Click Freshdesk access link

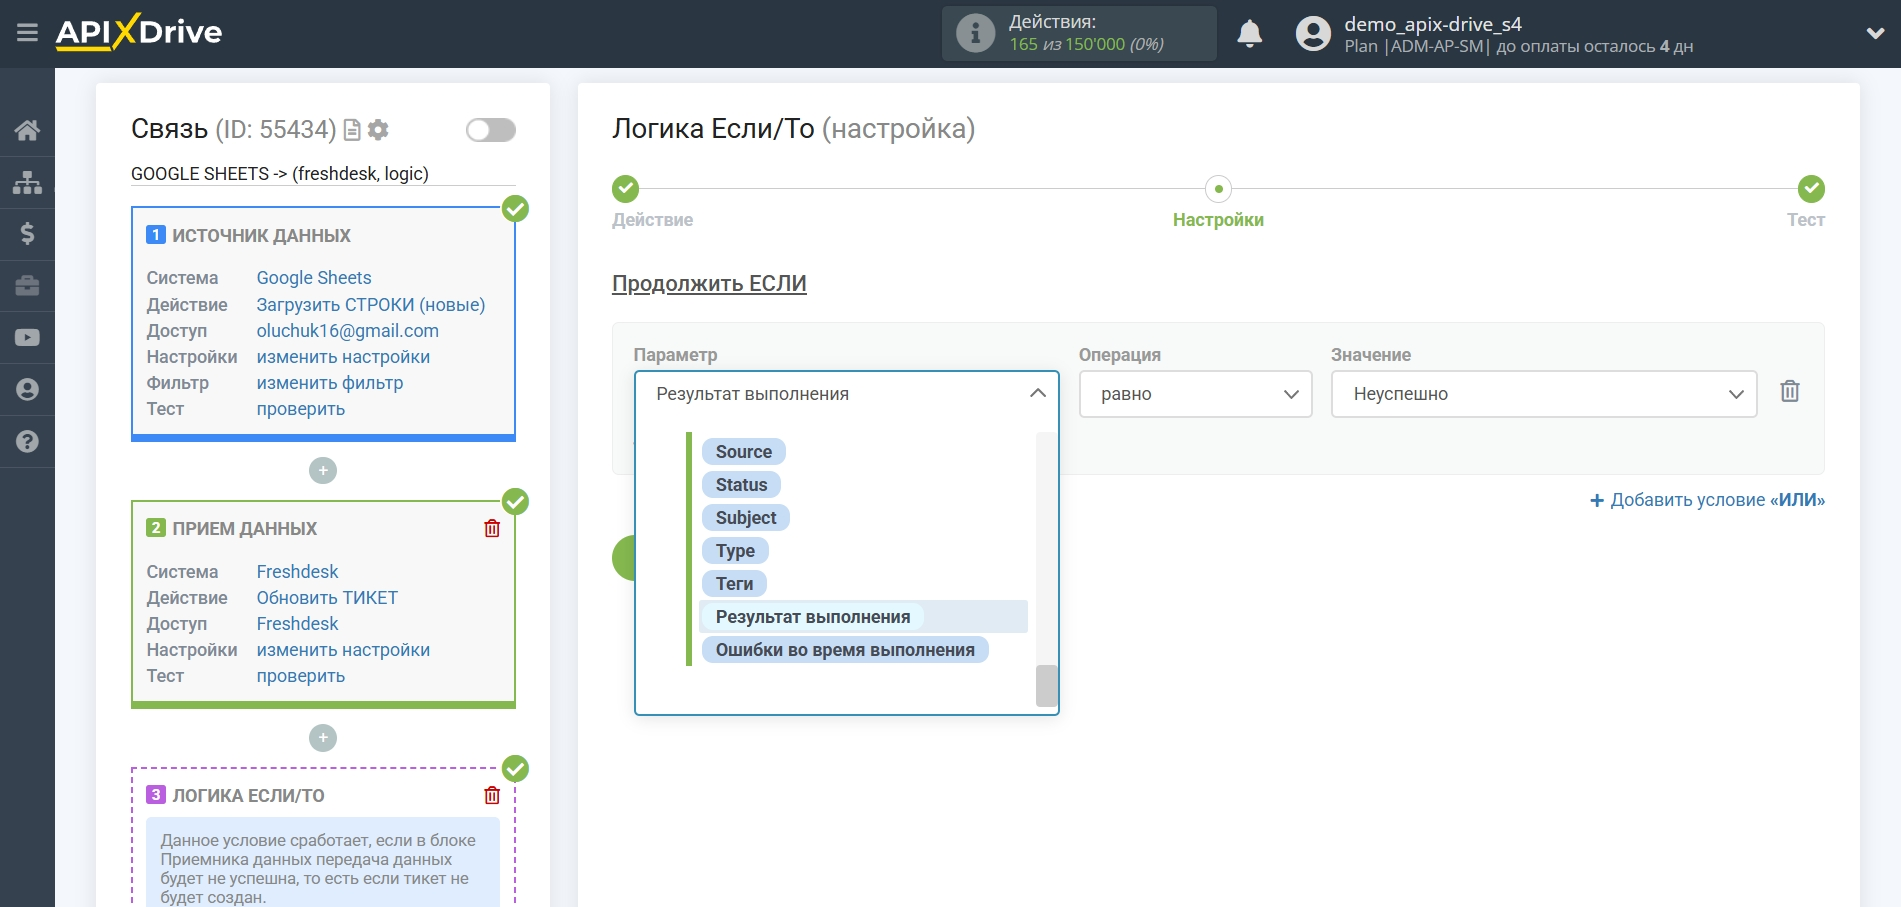click(298, 624)
